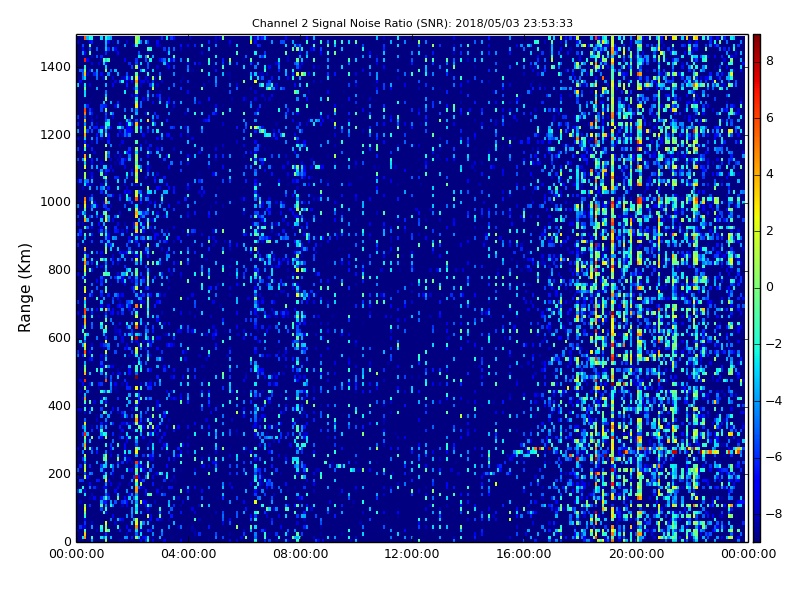
Task: Click the colorbar label 8
Action: point(770,61)
